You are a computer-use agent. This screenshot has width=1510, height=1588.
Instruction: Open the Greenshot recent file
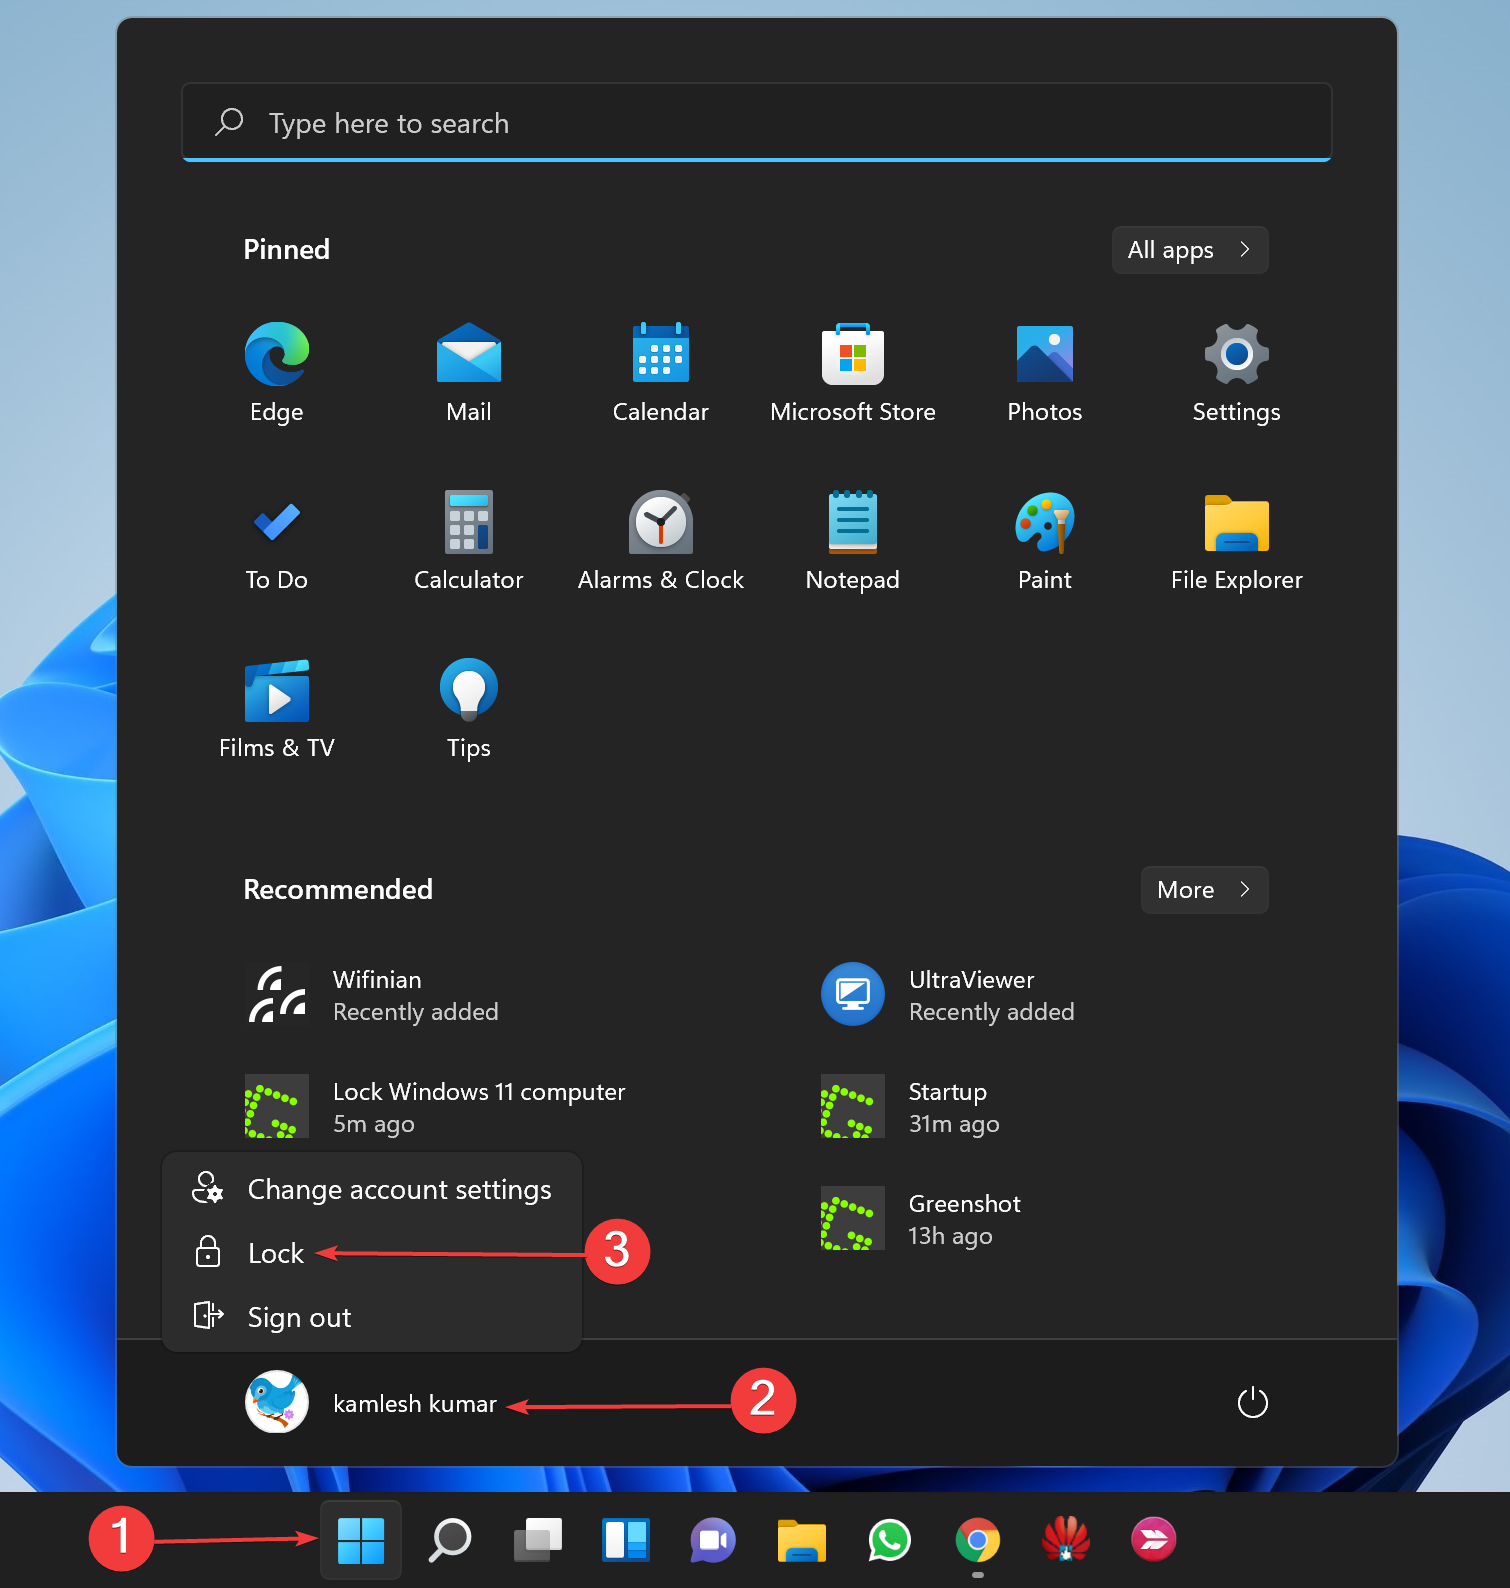[x=921, y=1219]
